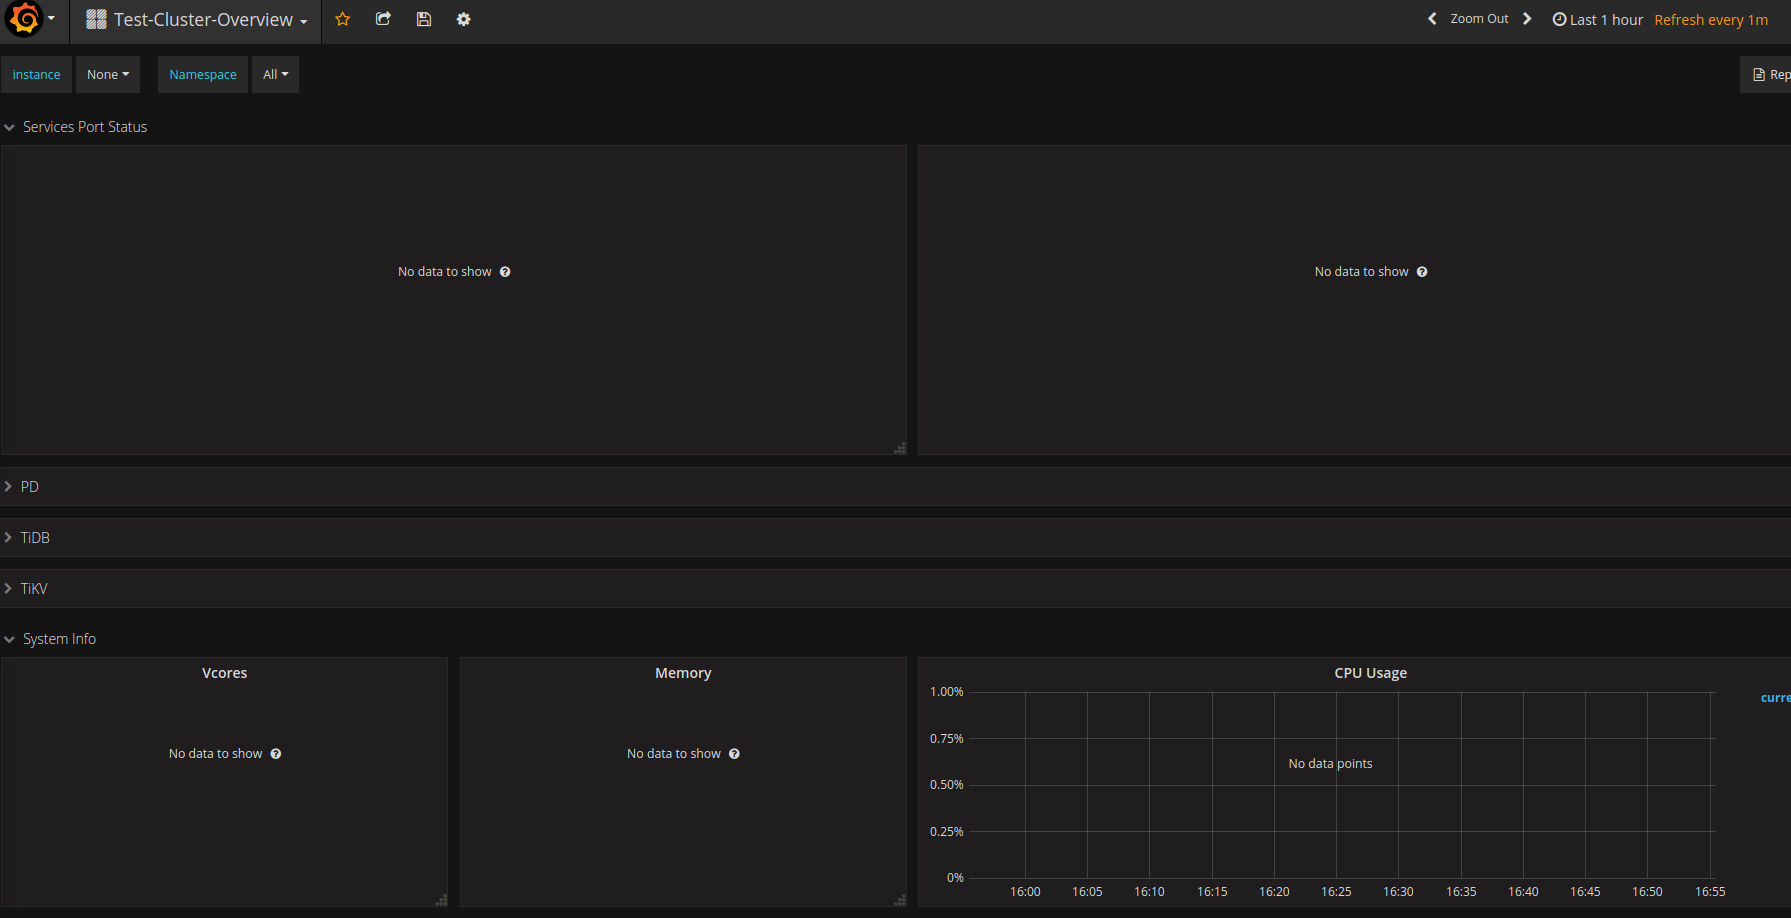This screenshot has height=918, width=1791.
Task: Click the help icon on the Vcores panel
Action: tap(276, 753)
